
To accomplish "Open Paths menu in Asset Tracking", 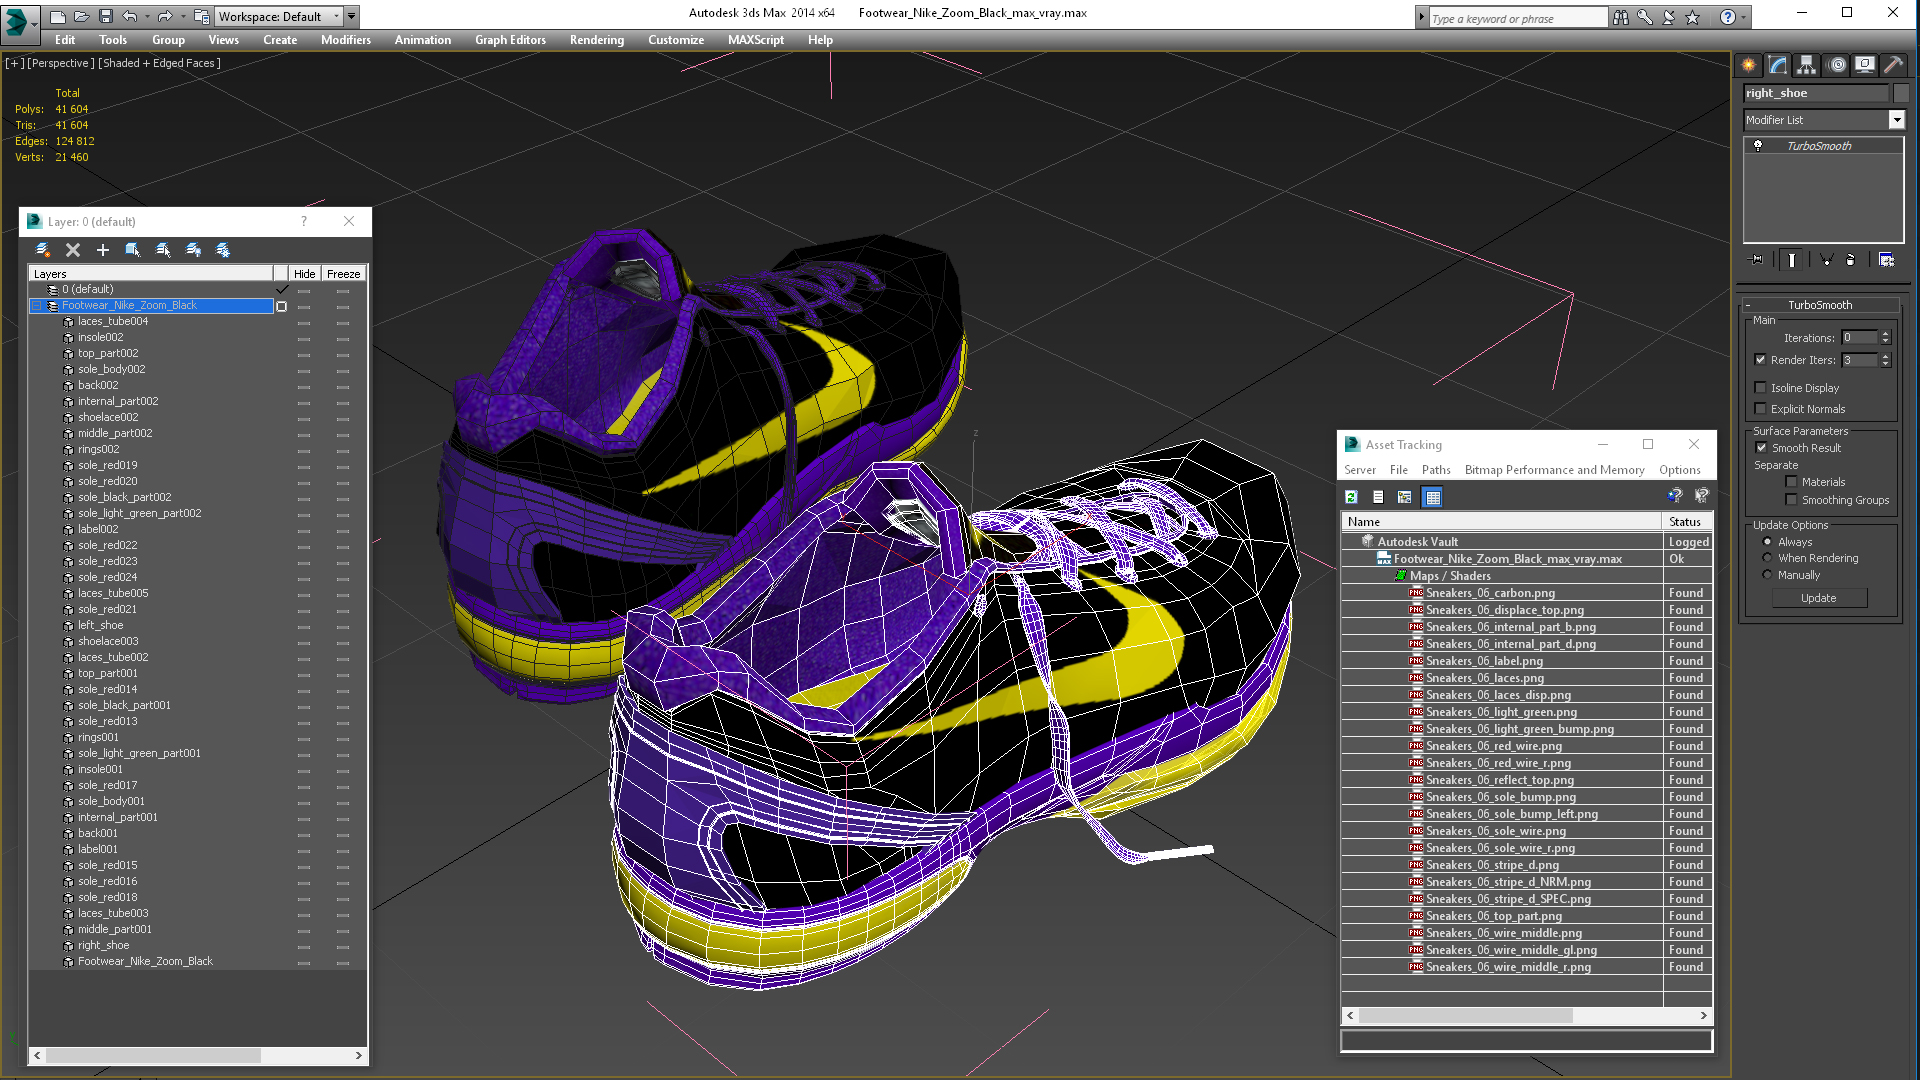I will coord(1436,470).
